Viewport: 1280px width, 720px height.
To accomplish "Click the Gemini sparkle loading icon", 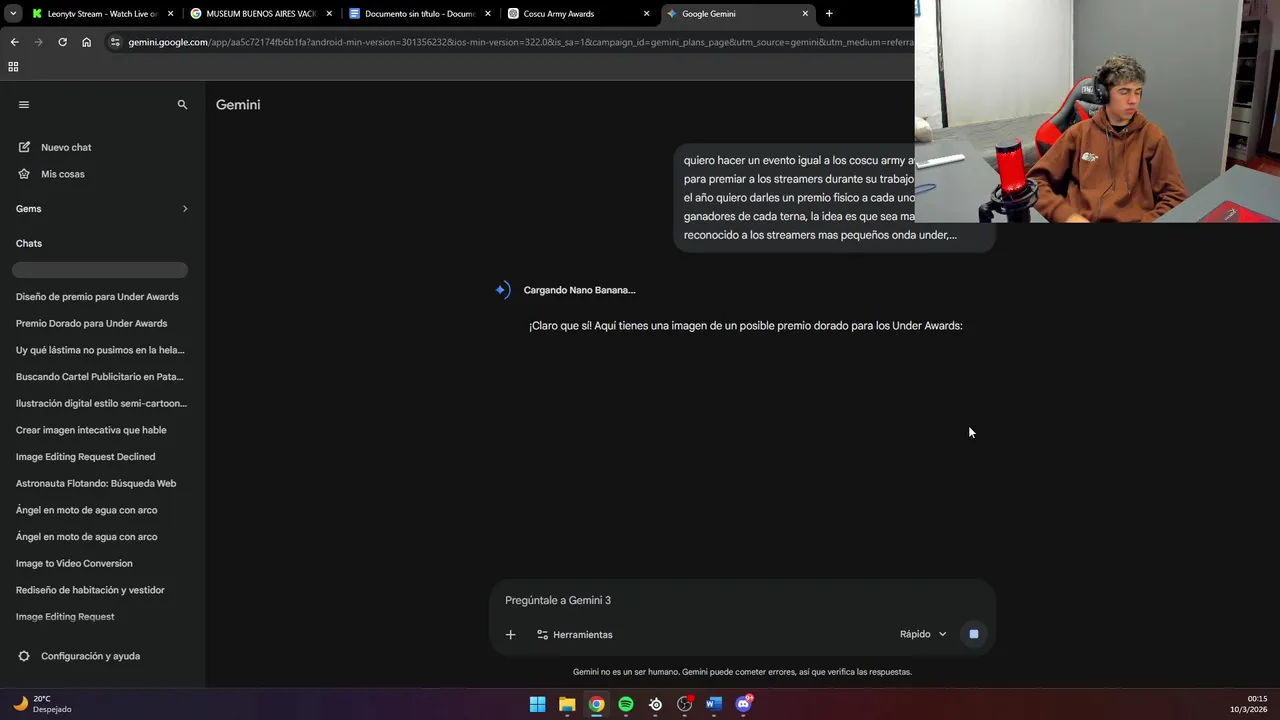I will 502,290.
